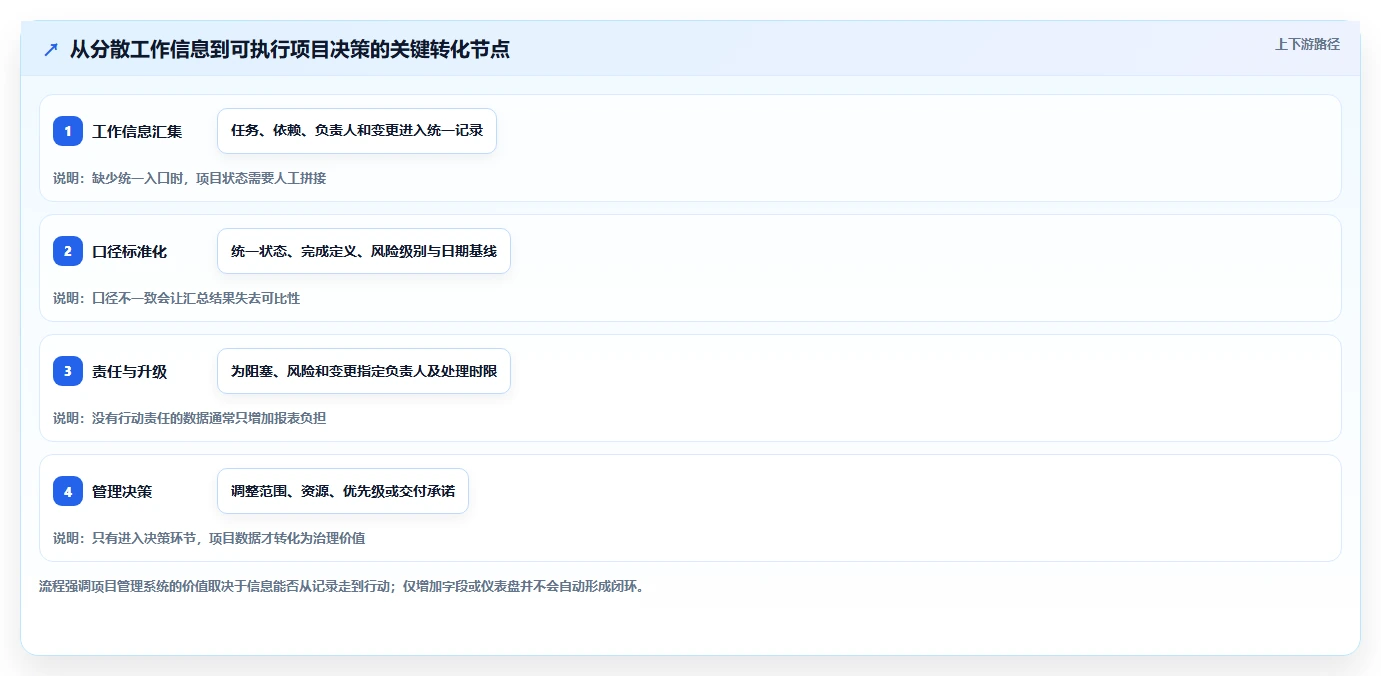Click the step 1 number badge
This screenshot has height=676, width=1381.
(x=68, y=131)
